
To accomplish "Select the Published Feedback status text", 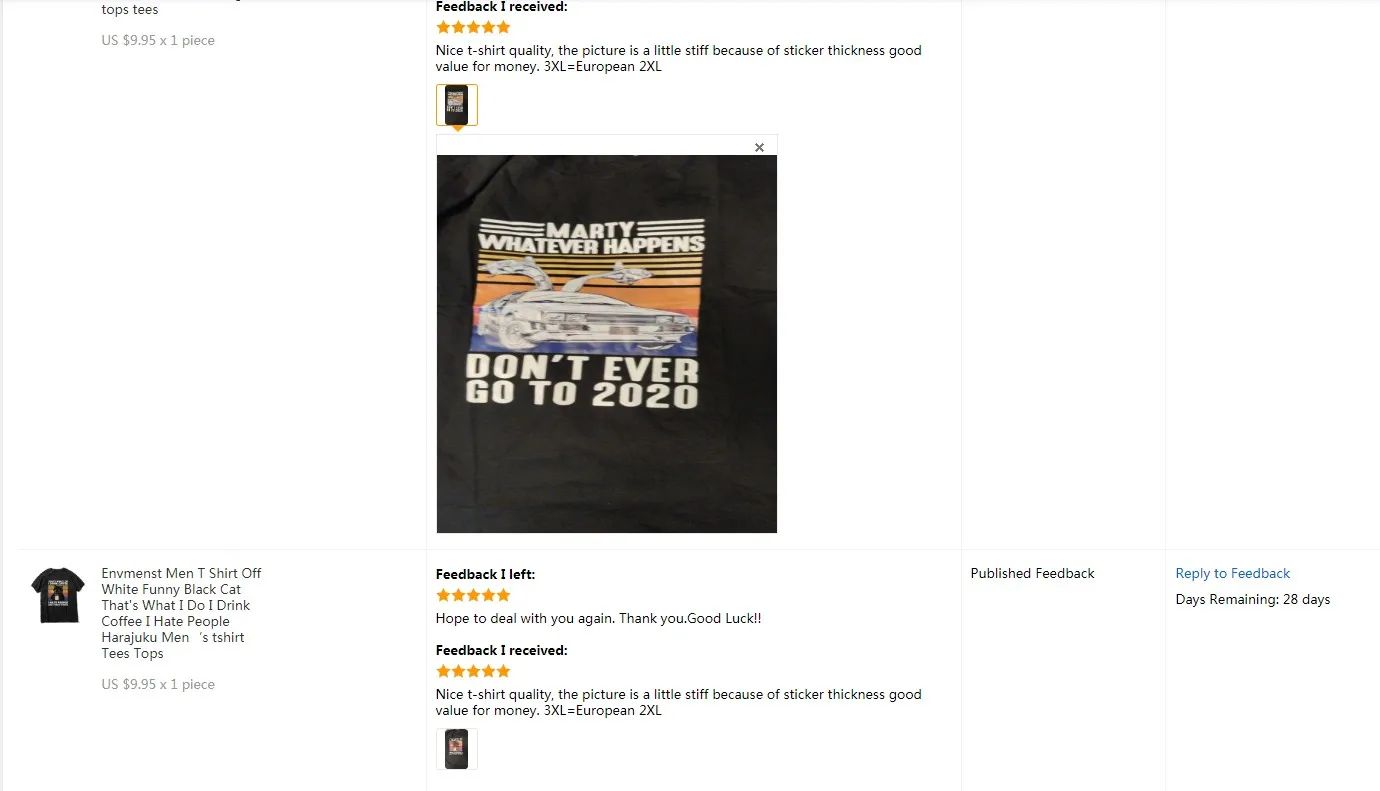I will pos(1032,573).
